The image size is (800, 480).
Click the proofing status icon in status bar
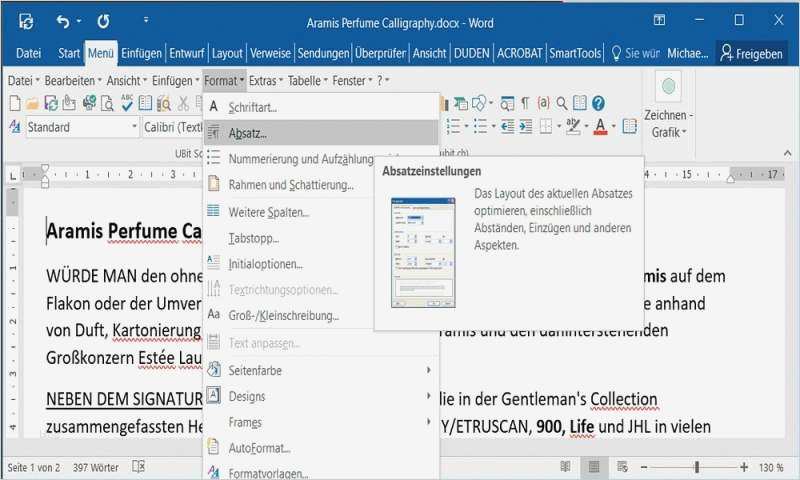138,466
